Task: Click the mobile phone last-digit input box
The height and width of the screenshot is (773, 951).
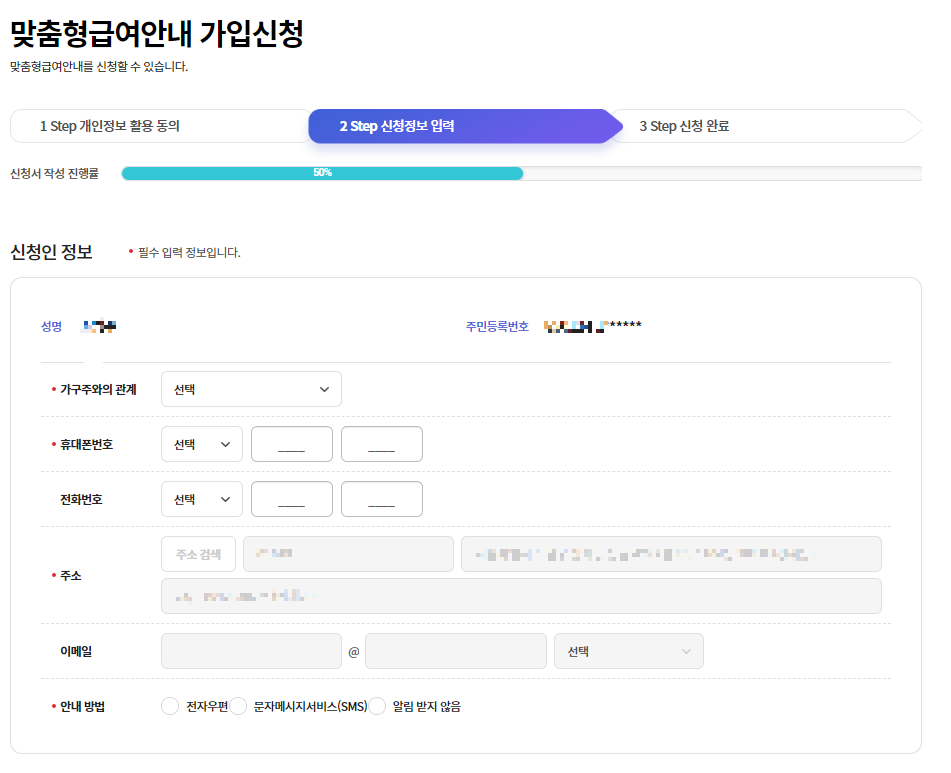Action: pos(381,443)
